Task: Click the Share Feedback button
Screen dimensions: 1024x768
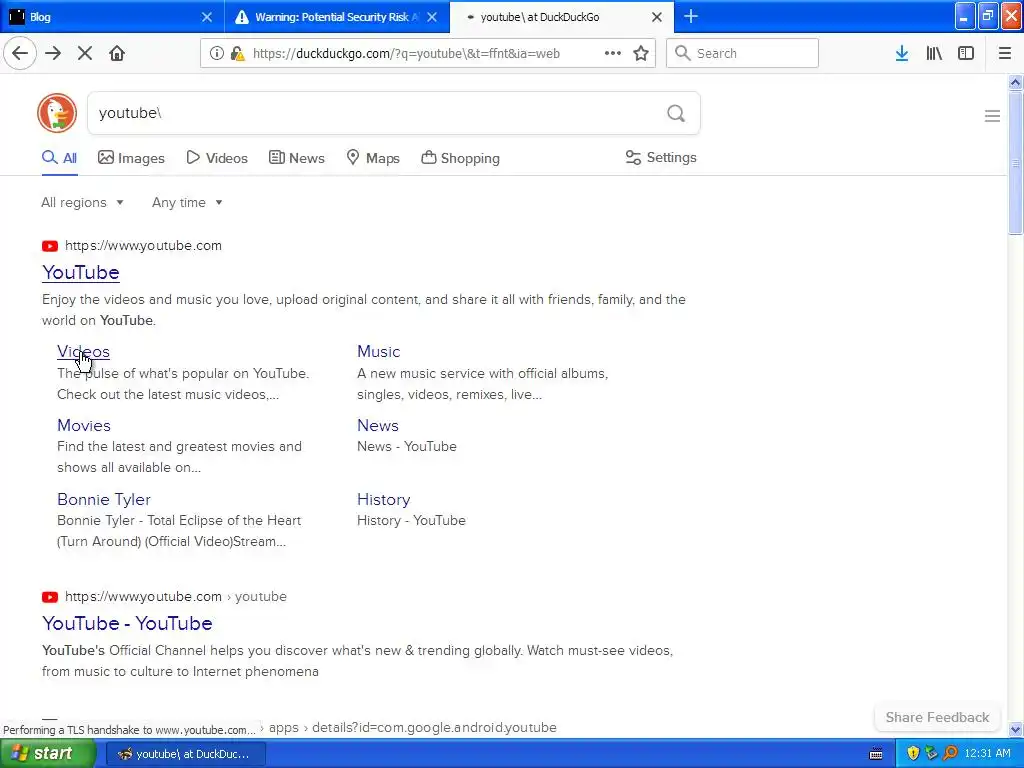Action: [x=937, y=717]
